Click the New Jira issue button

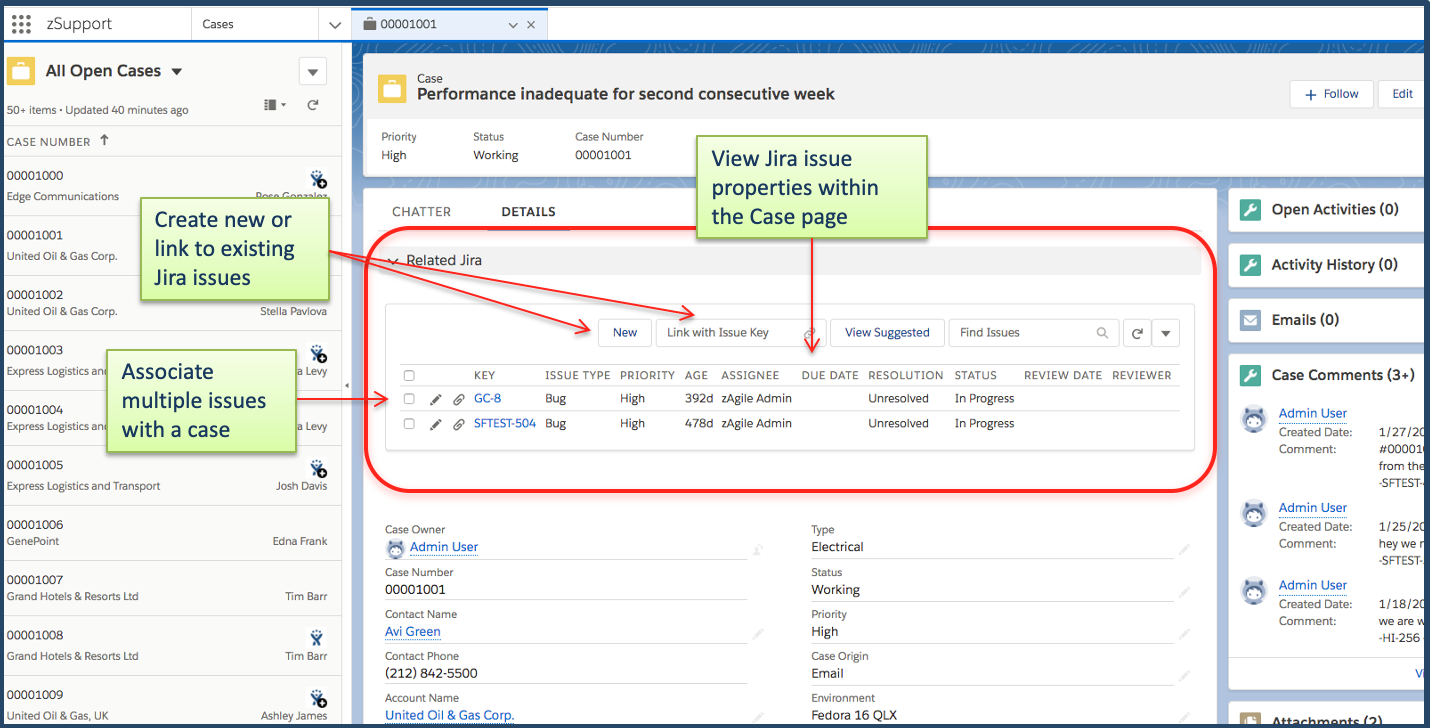click(625, 333)
